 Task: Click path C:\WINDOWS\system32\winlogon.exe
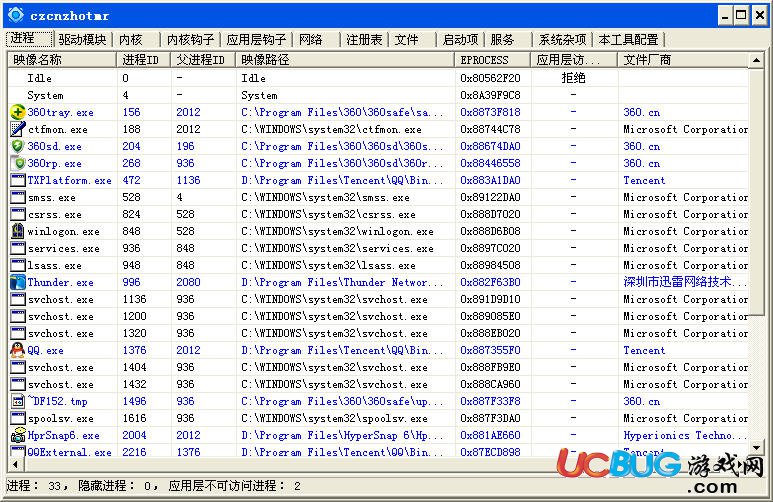coord(337,231)
